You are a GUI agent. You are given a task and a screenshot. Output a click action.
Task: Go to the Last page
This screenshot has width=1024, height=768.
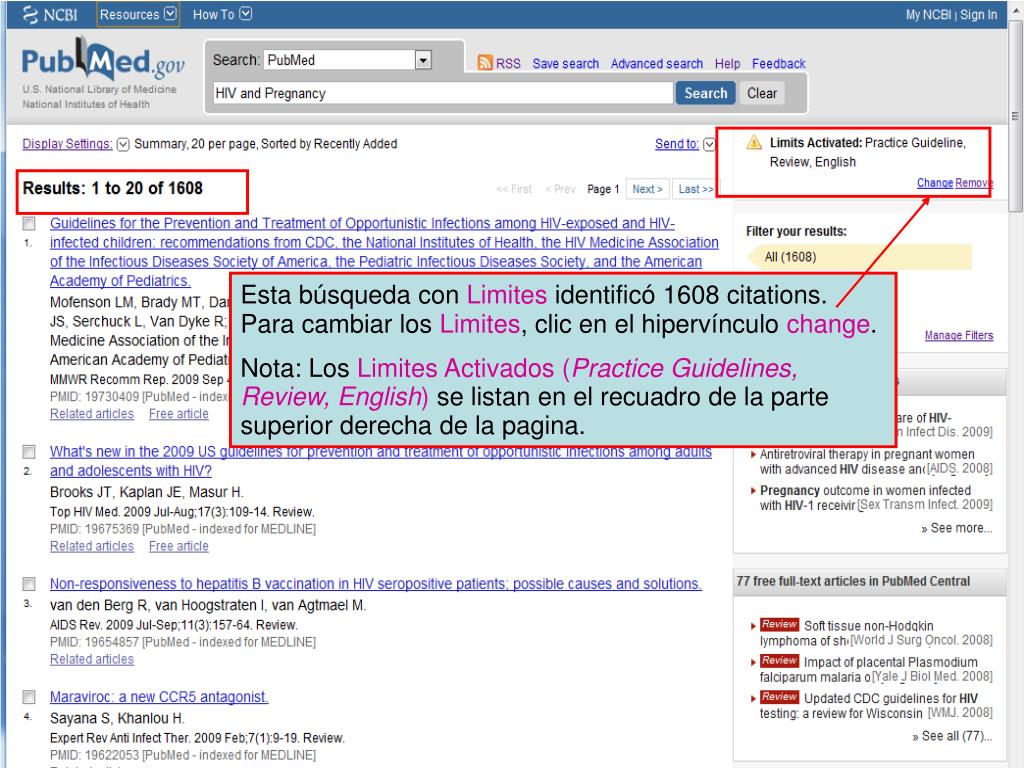695,189
